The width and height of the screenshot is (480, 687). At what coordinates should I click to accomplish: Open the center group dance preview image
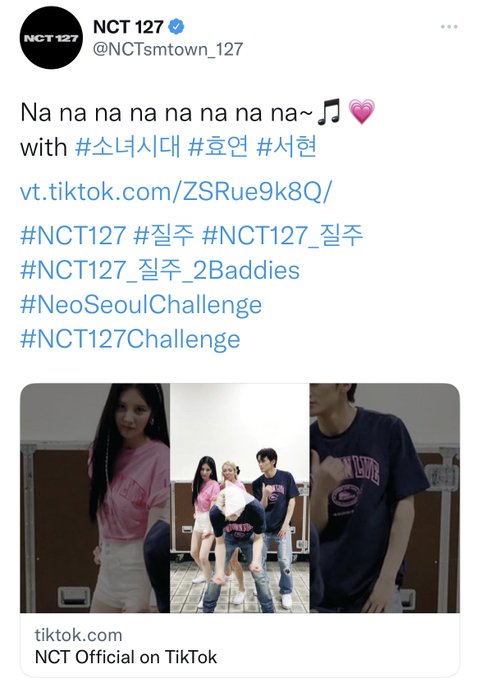(240, 498)
